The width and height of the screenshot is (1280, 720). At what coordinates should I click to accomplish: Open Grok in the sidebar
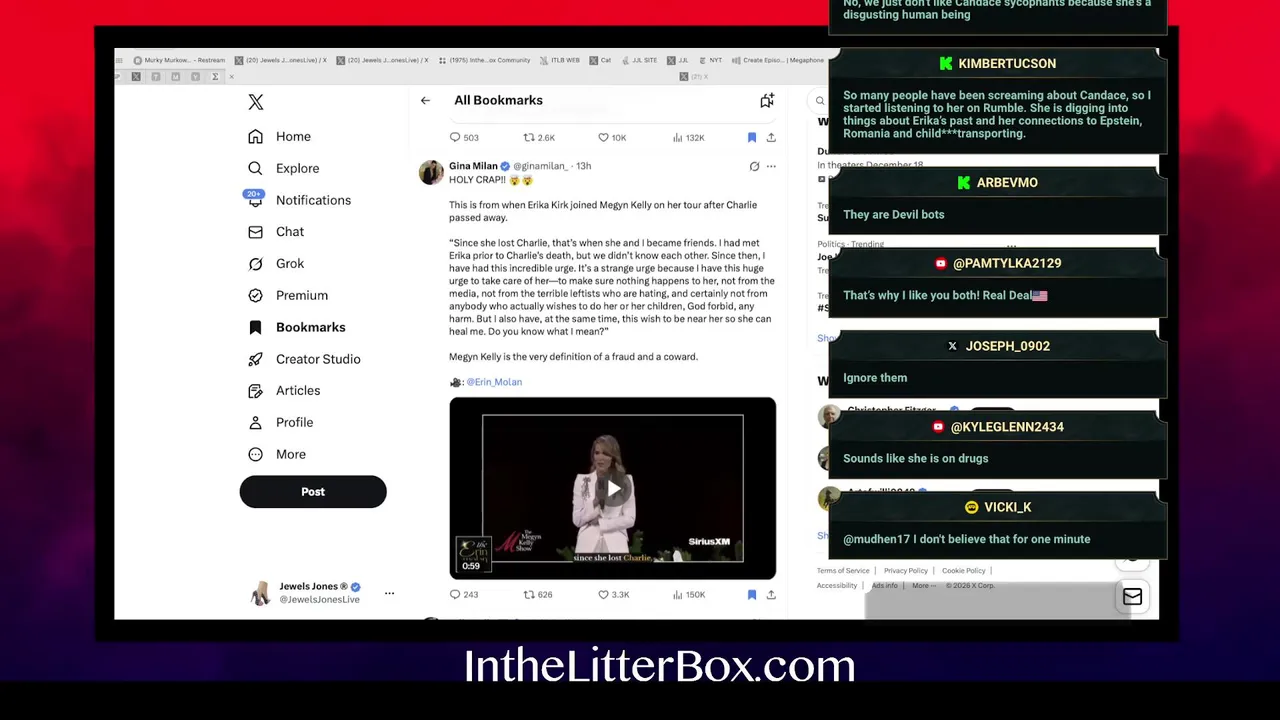click(x=276, y=263)
